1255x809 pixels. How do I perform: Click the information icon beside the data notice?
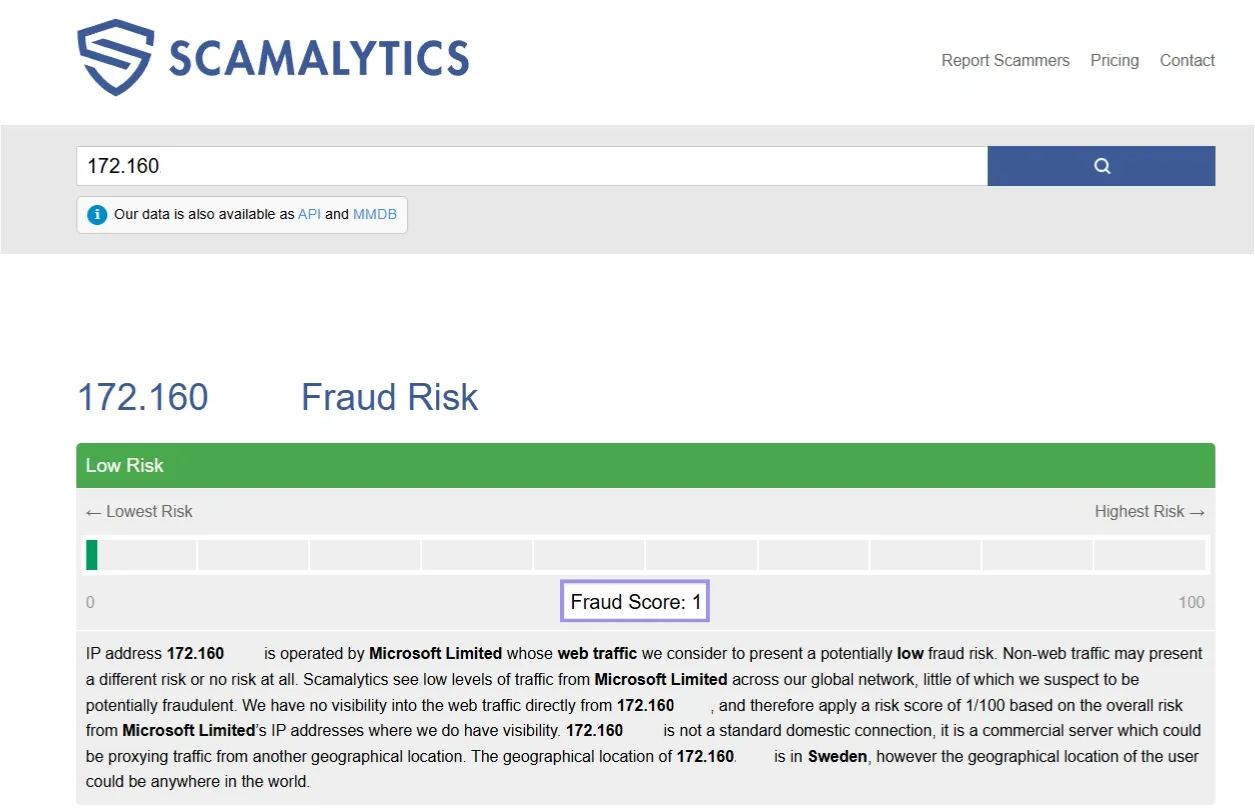pyautogui.click(x=97, y=214)
